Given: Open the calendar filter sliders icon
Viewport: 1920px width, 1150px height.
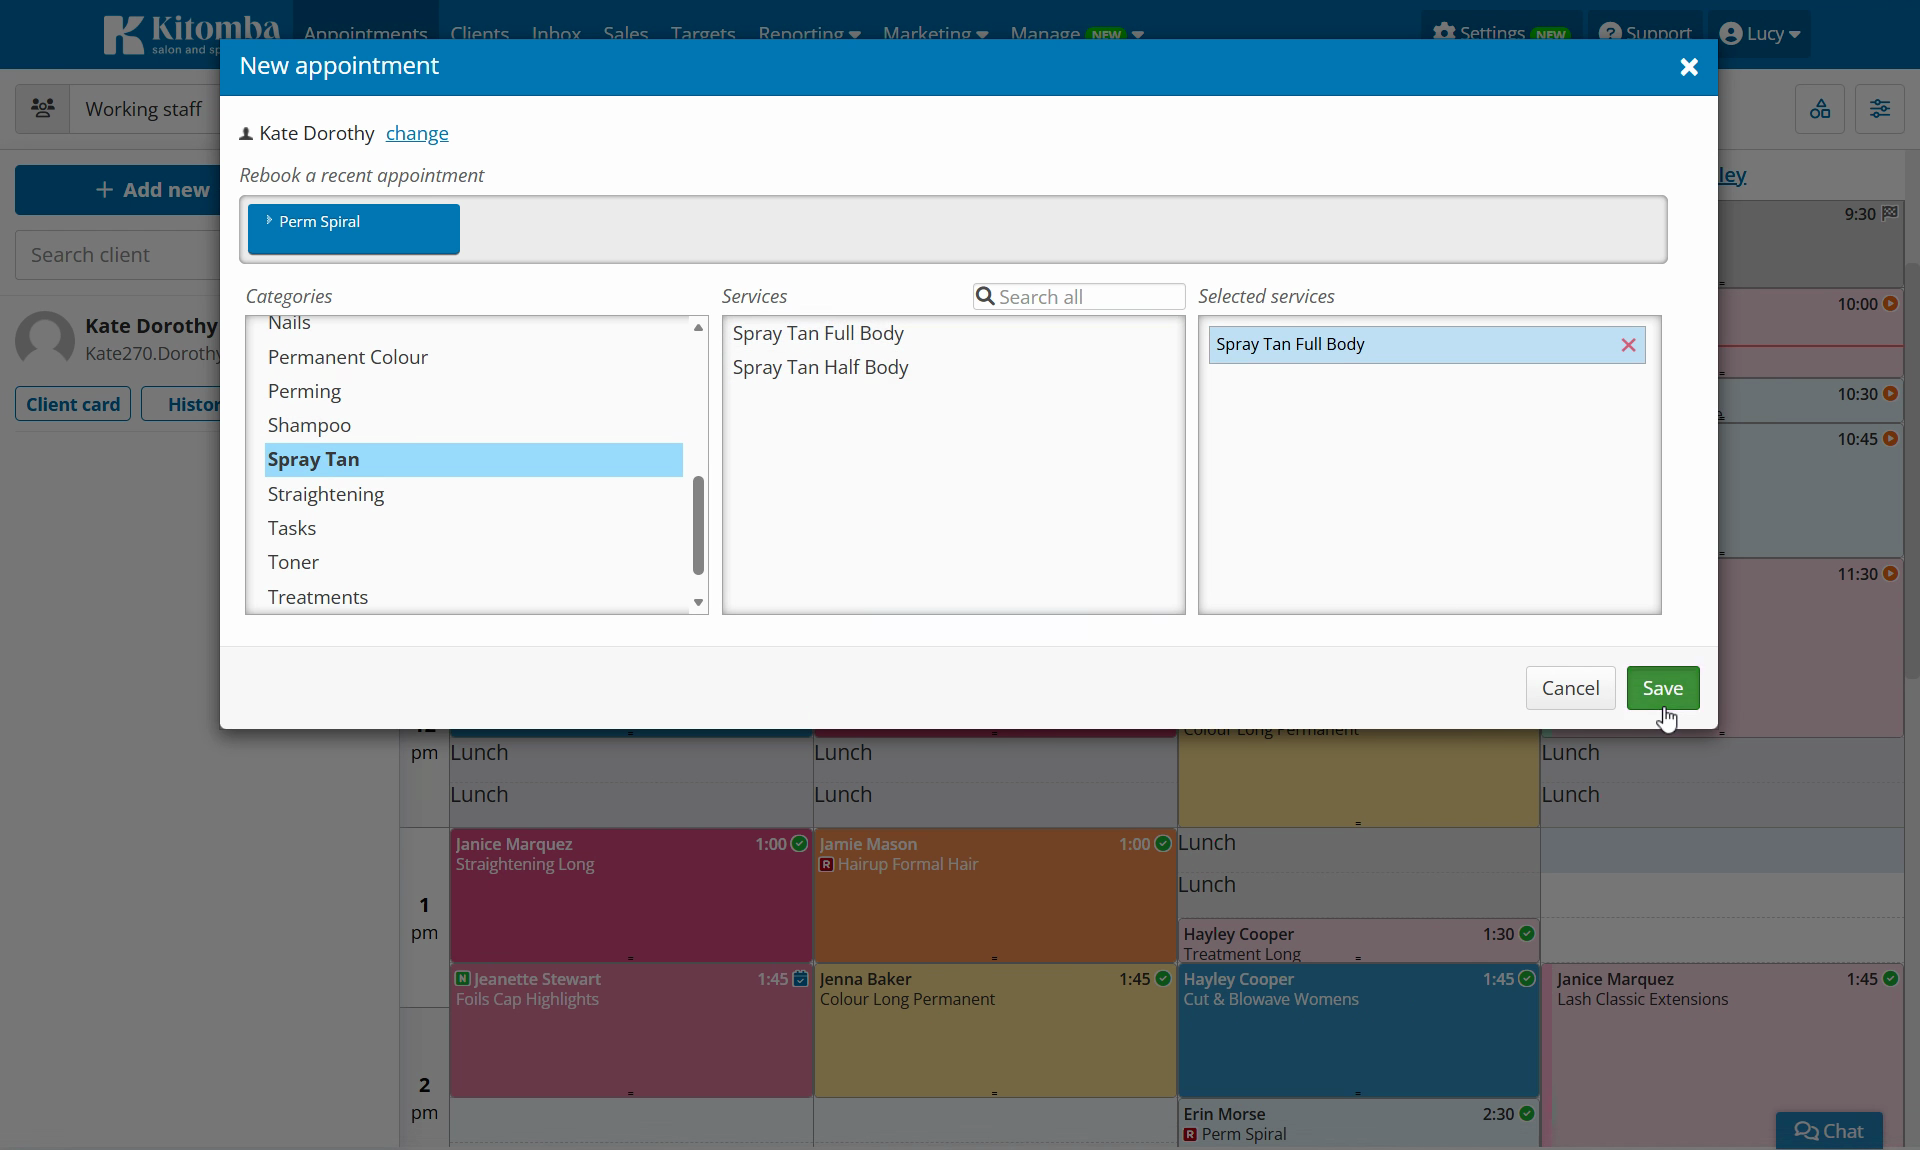Looking at the screenshot, I should 1880,109.
